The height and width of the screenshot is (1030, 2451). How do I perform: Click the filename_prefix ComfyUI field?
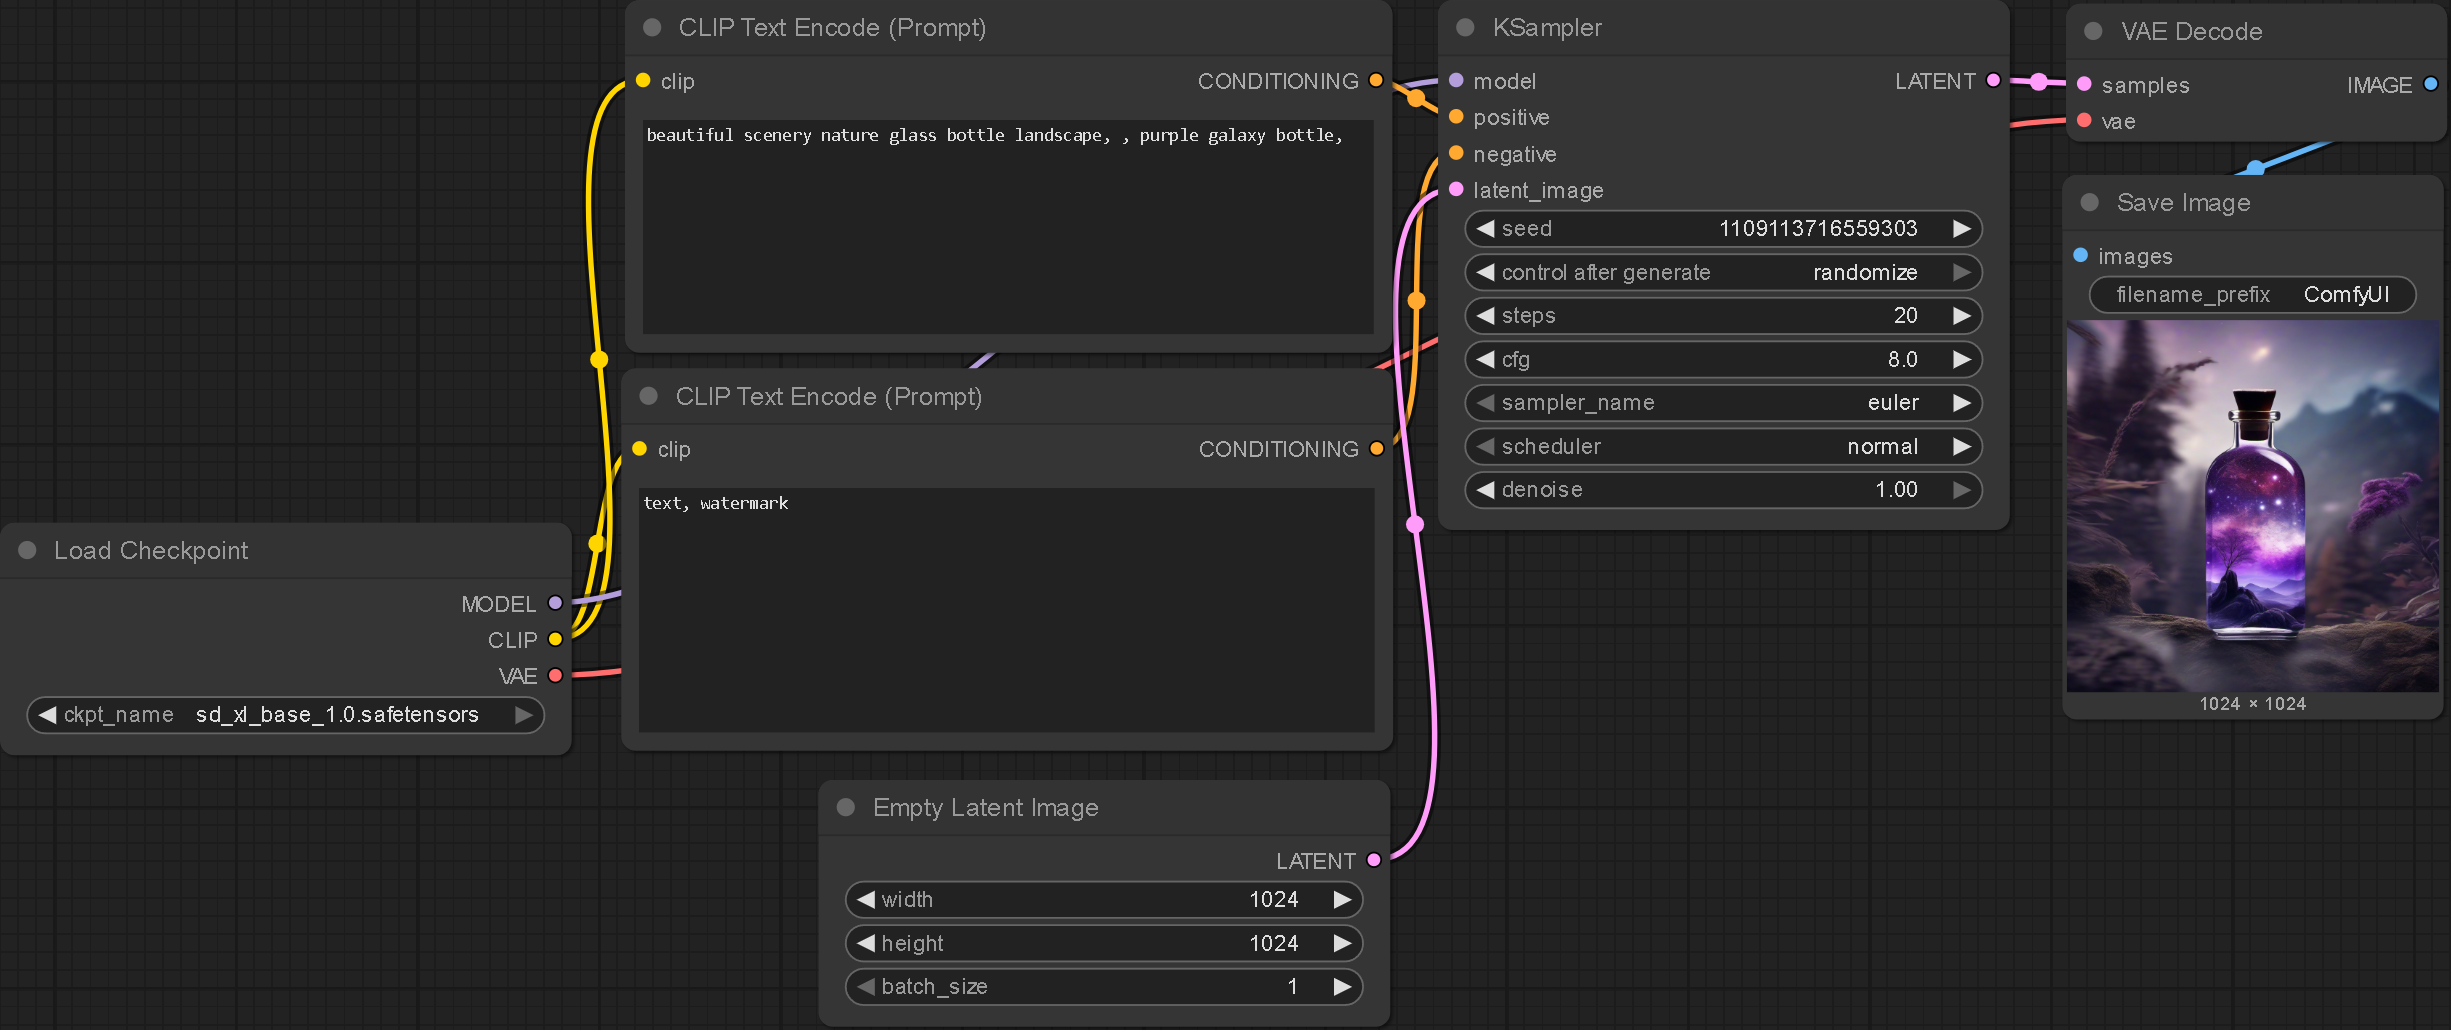2252,294
